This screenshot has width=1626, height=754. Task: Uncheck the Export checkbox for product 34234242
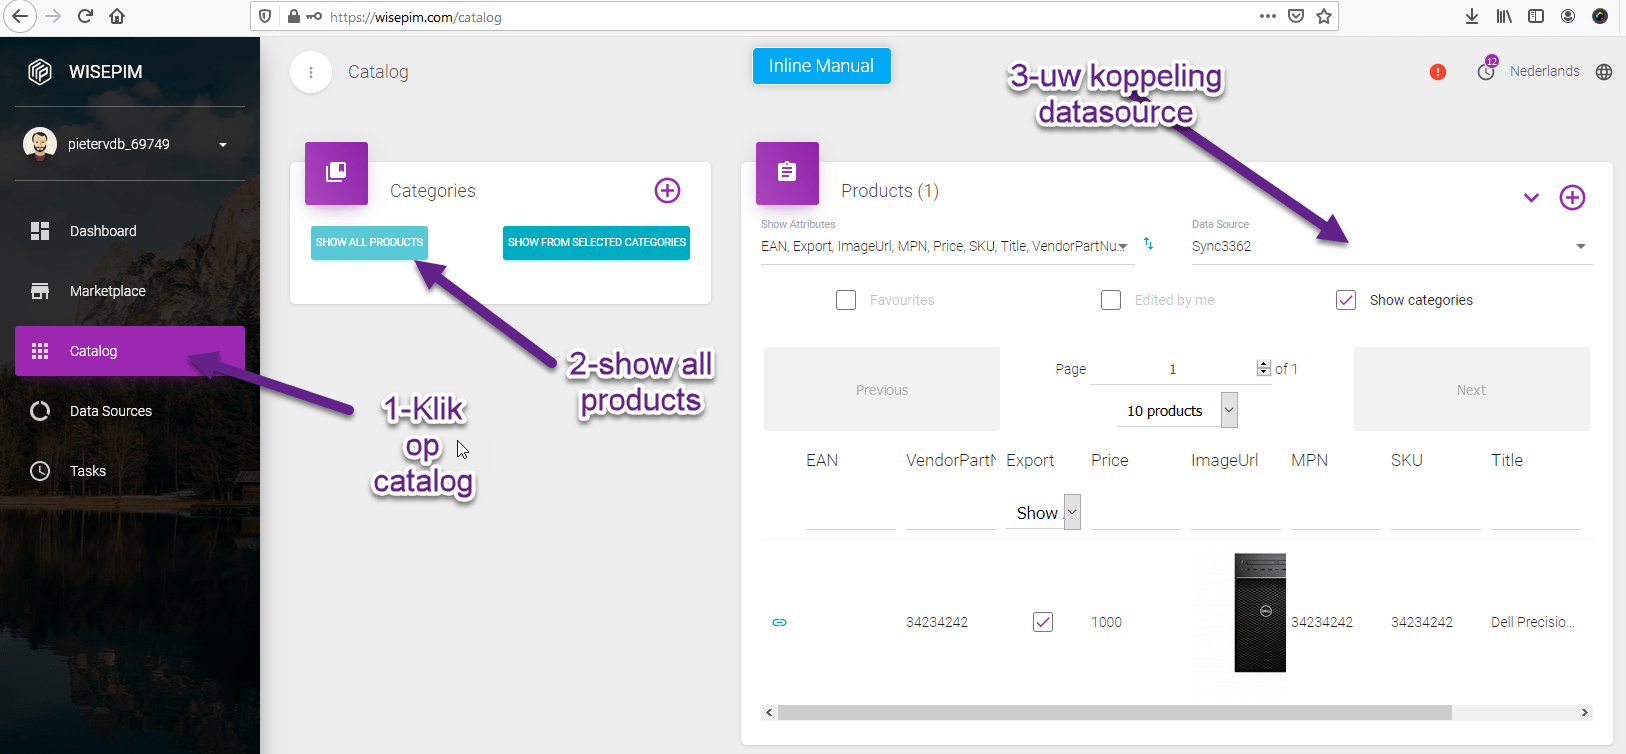tap(1043, 622)
